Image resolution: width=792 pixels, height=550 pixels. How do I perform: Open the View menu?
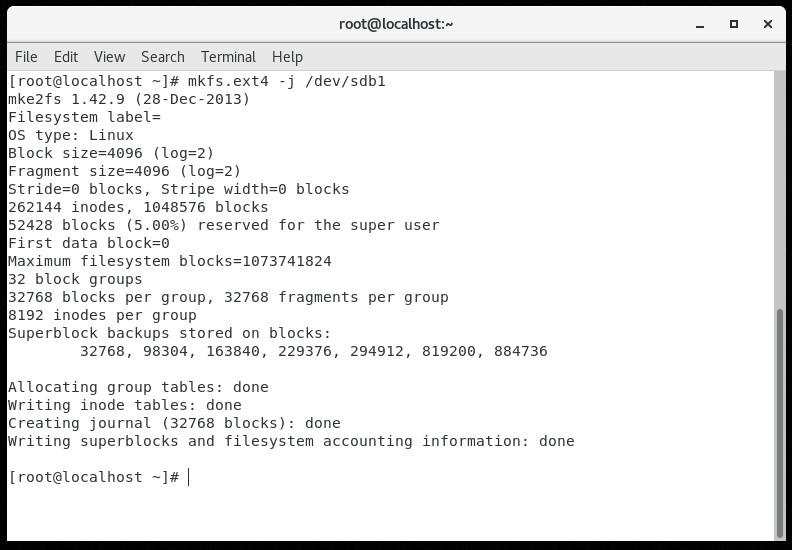[x=109, y=57]
